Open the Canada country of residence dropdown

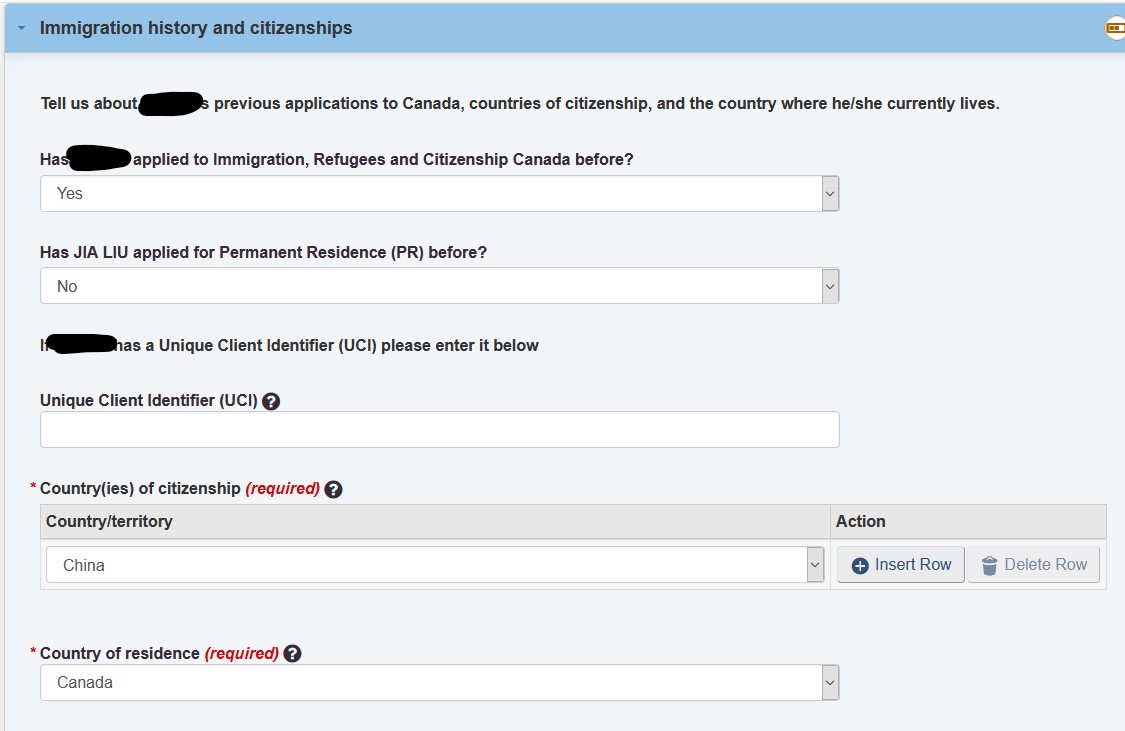click(439, 682)
